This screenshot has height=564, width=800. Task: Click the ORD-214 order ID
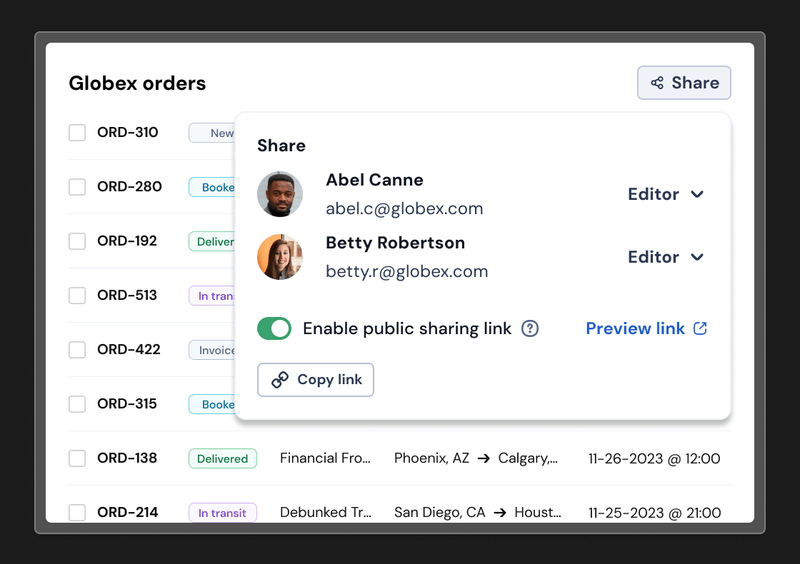pyautogui.click(x=128, y=512)
